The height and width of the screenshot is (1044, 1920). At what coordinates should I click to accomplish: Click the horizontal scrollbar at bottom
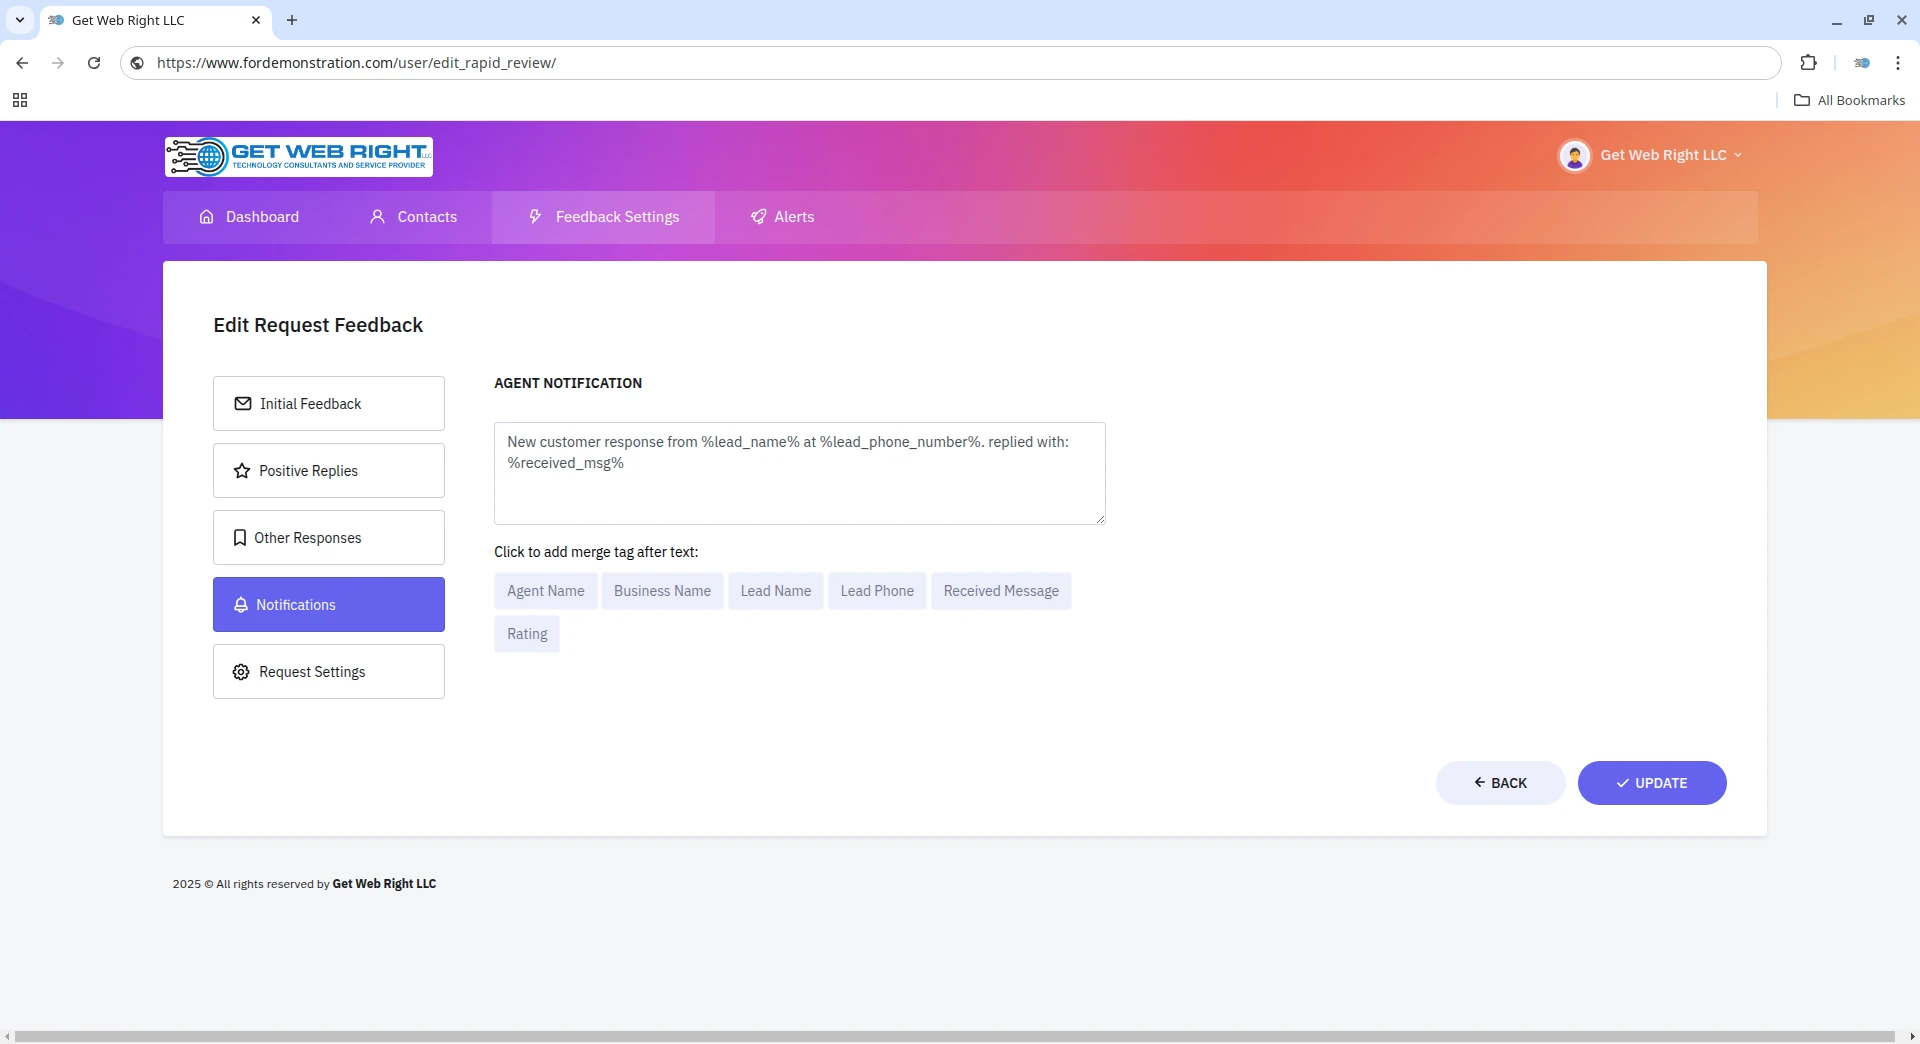(955, 1037)
